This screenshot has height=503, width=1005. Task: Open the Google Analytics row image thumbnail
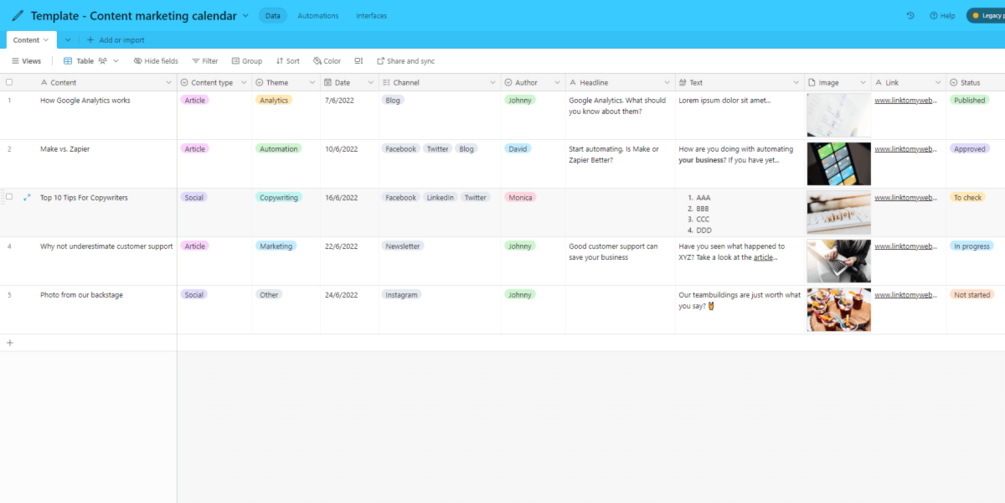[838, 115]
